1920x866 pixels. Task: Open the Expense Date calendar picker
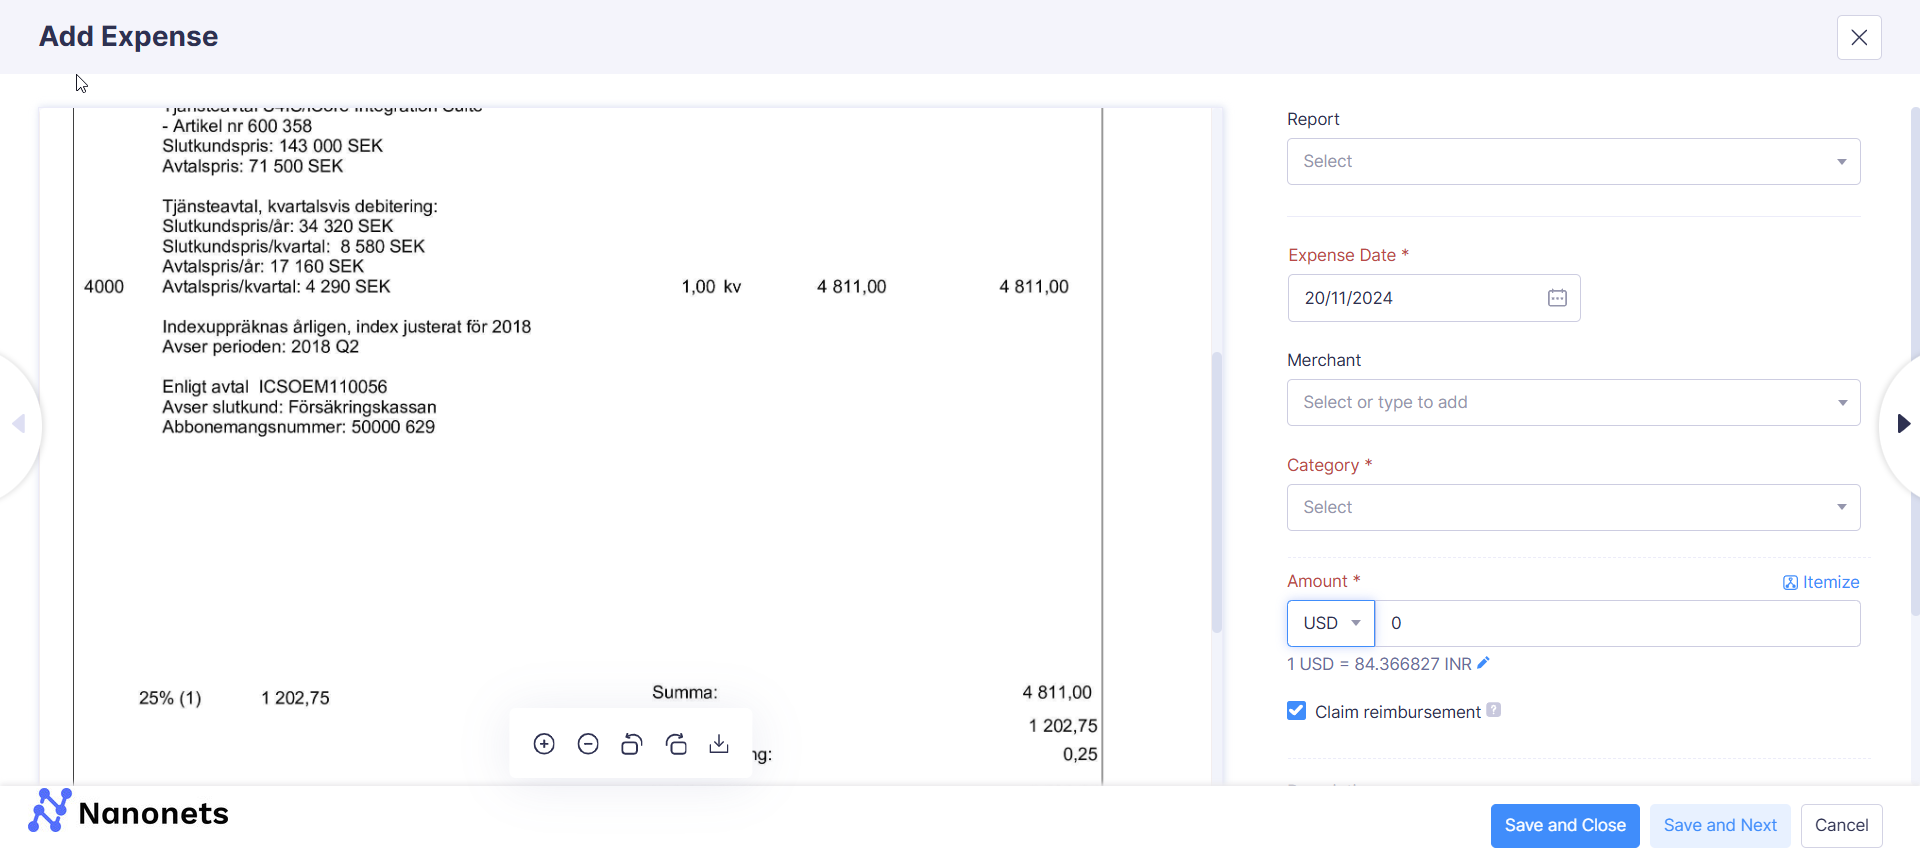tap(1557, 298)
